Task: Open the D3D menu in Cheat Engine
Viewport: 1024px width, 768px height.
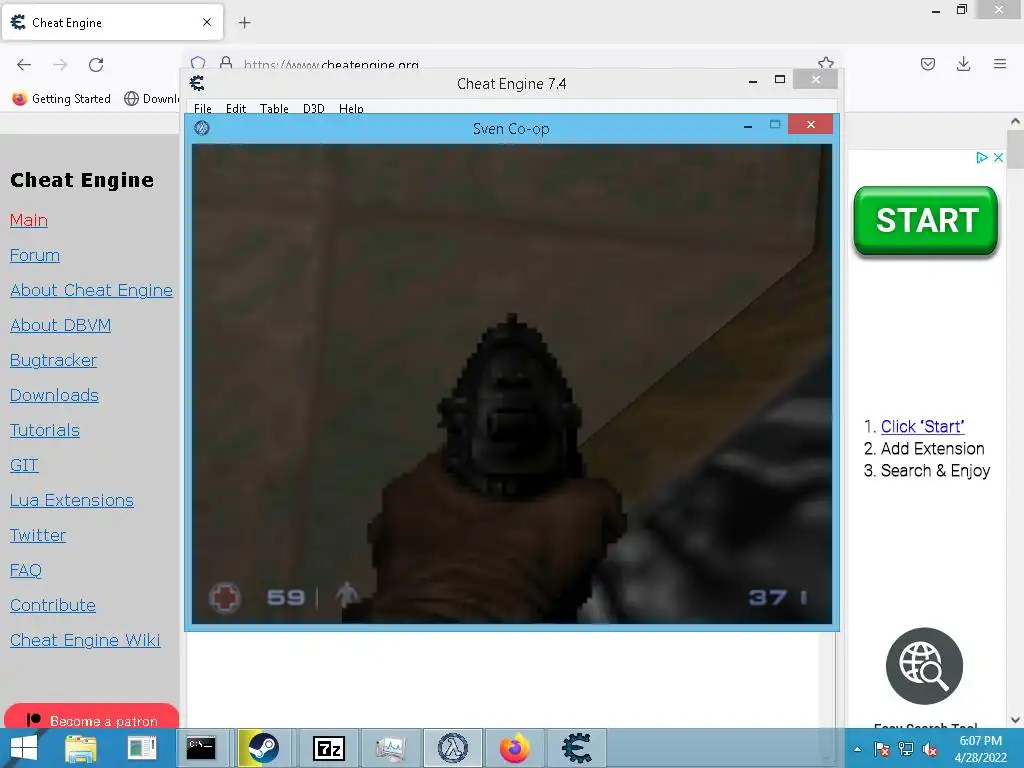Action: tap(313, 108)
